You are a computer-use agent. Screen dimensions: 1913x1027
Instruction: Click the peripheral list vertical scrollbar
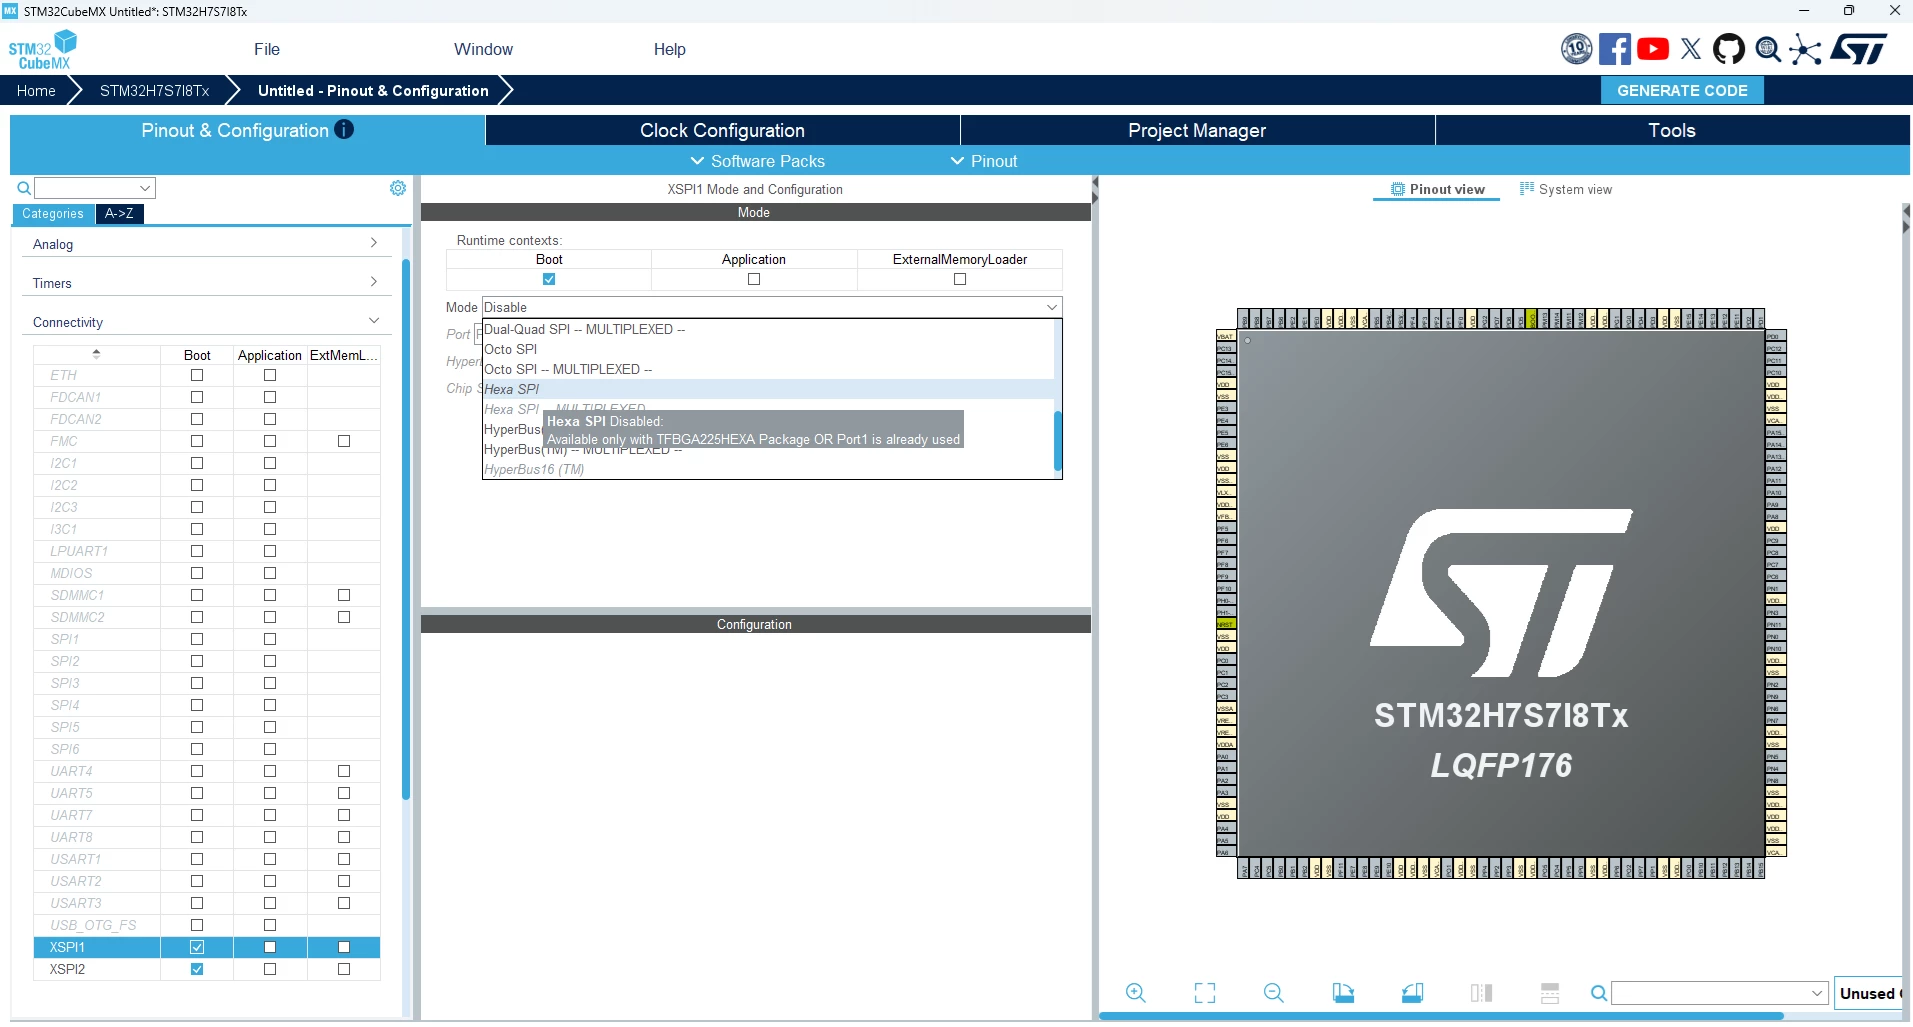[406, 529]
